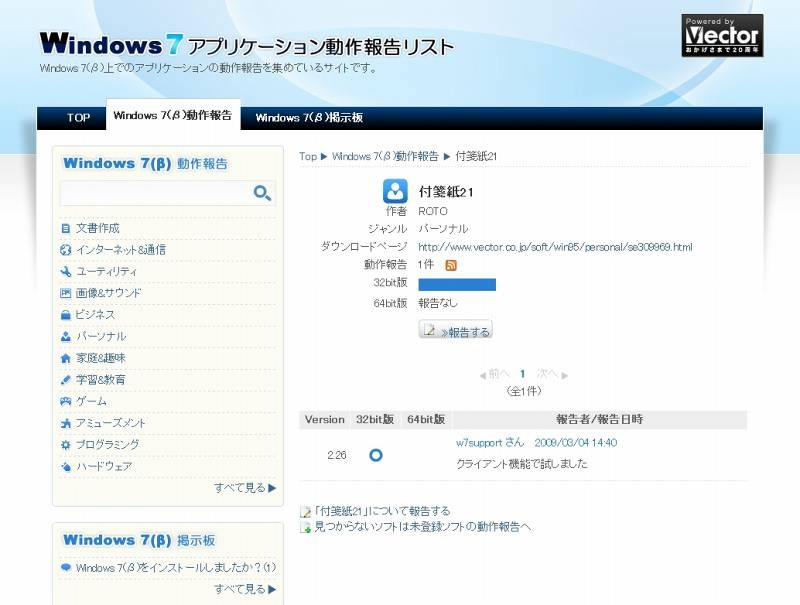Open the インターネット&通信 category
Image resolution: width=800 pixels, height=605 pixels.
(x=121, y=250)
